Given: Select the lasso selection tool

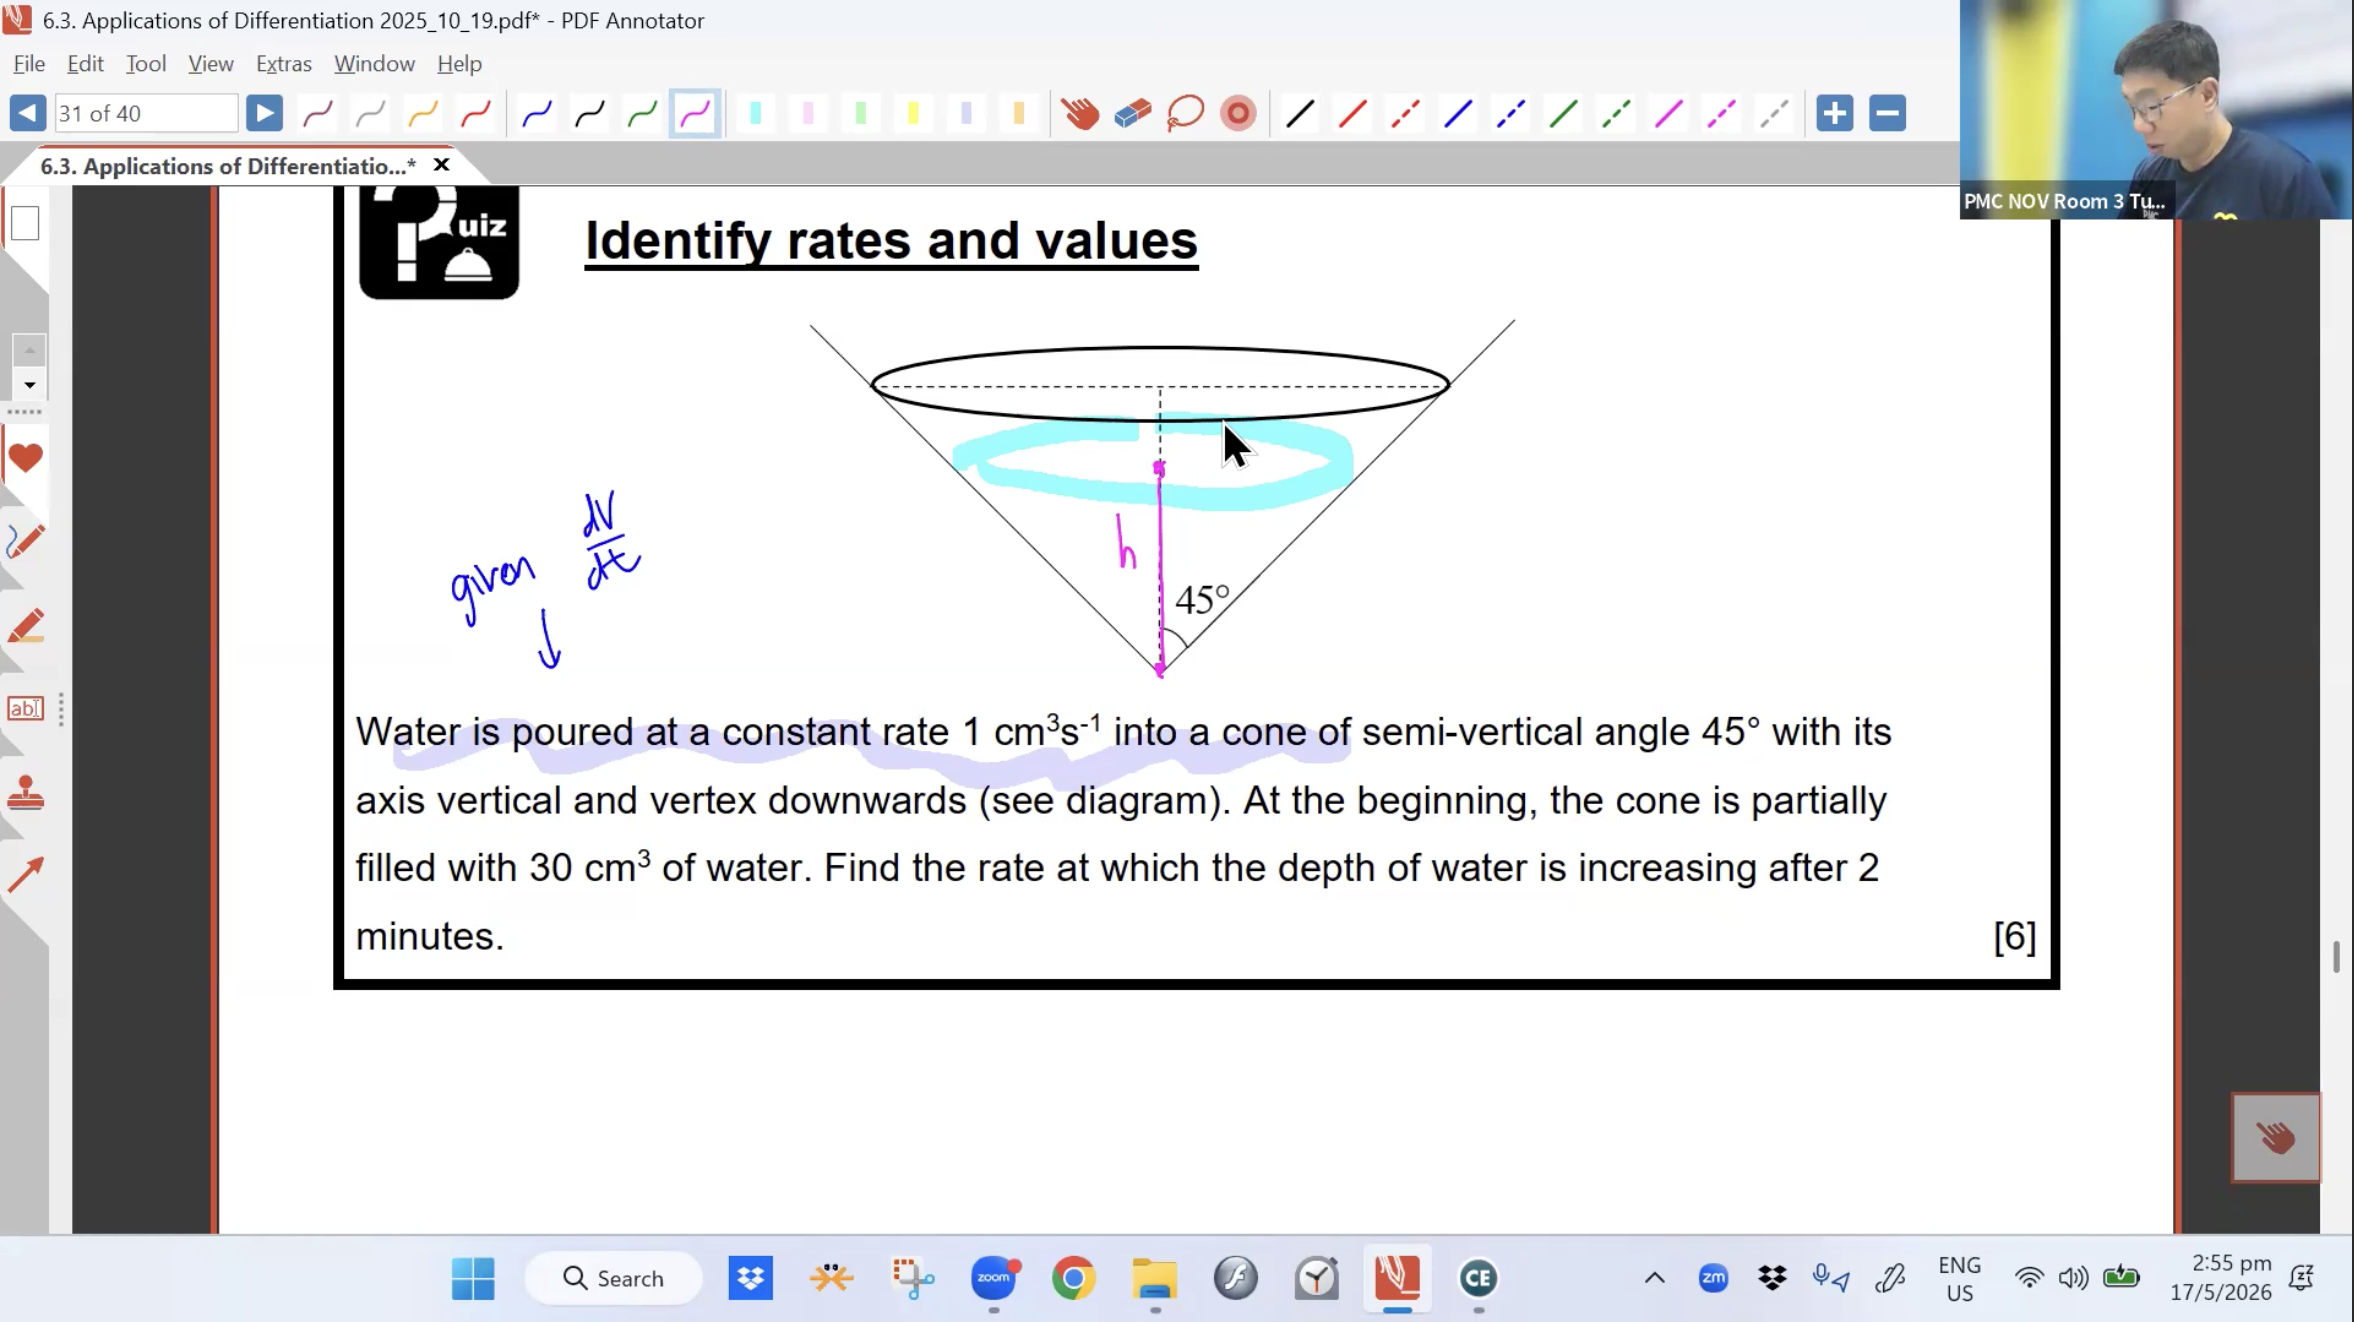Looking at the screenshot, I should click(x=1186, y=113).
